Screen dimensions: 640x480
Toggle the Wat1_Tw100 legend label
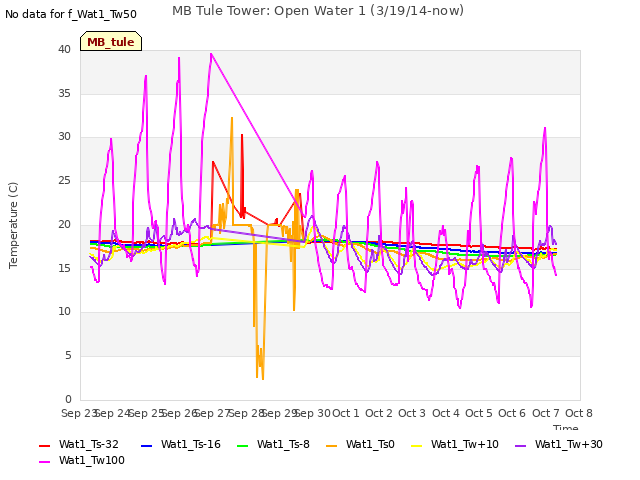[92, 460]
